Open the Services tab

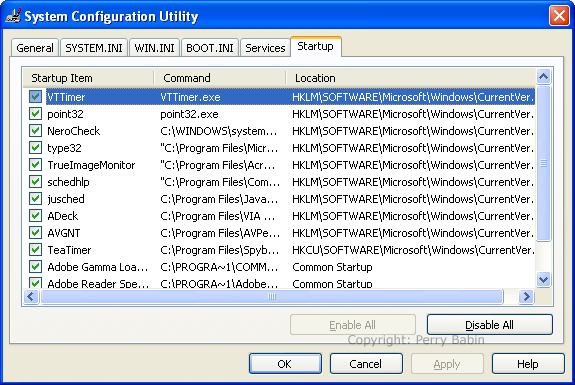(265, 48)
